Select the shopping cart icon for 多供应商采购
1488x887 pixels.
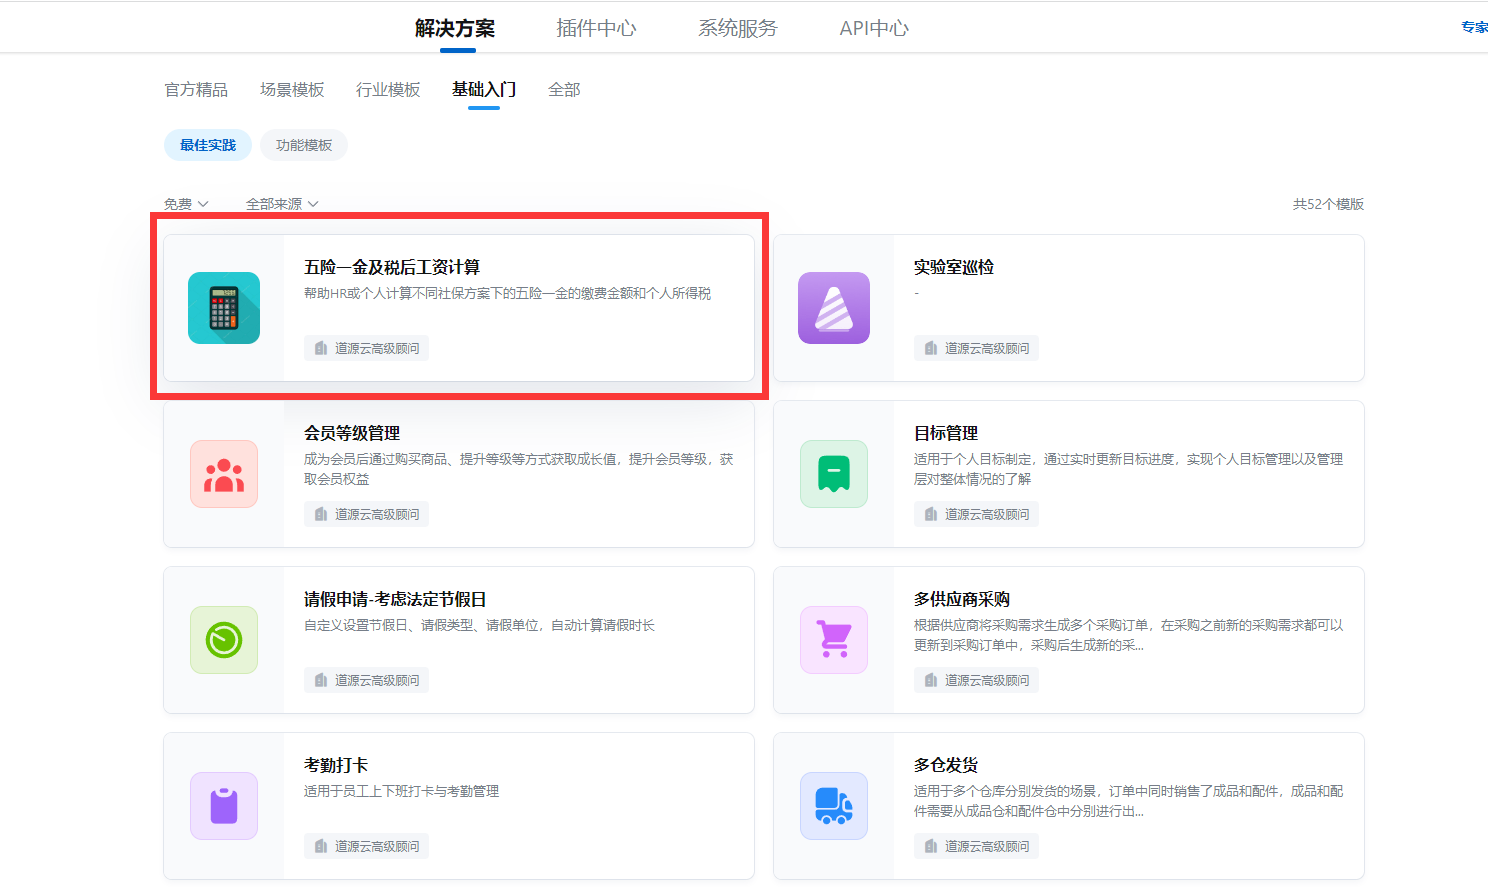[x=833, y=640]
